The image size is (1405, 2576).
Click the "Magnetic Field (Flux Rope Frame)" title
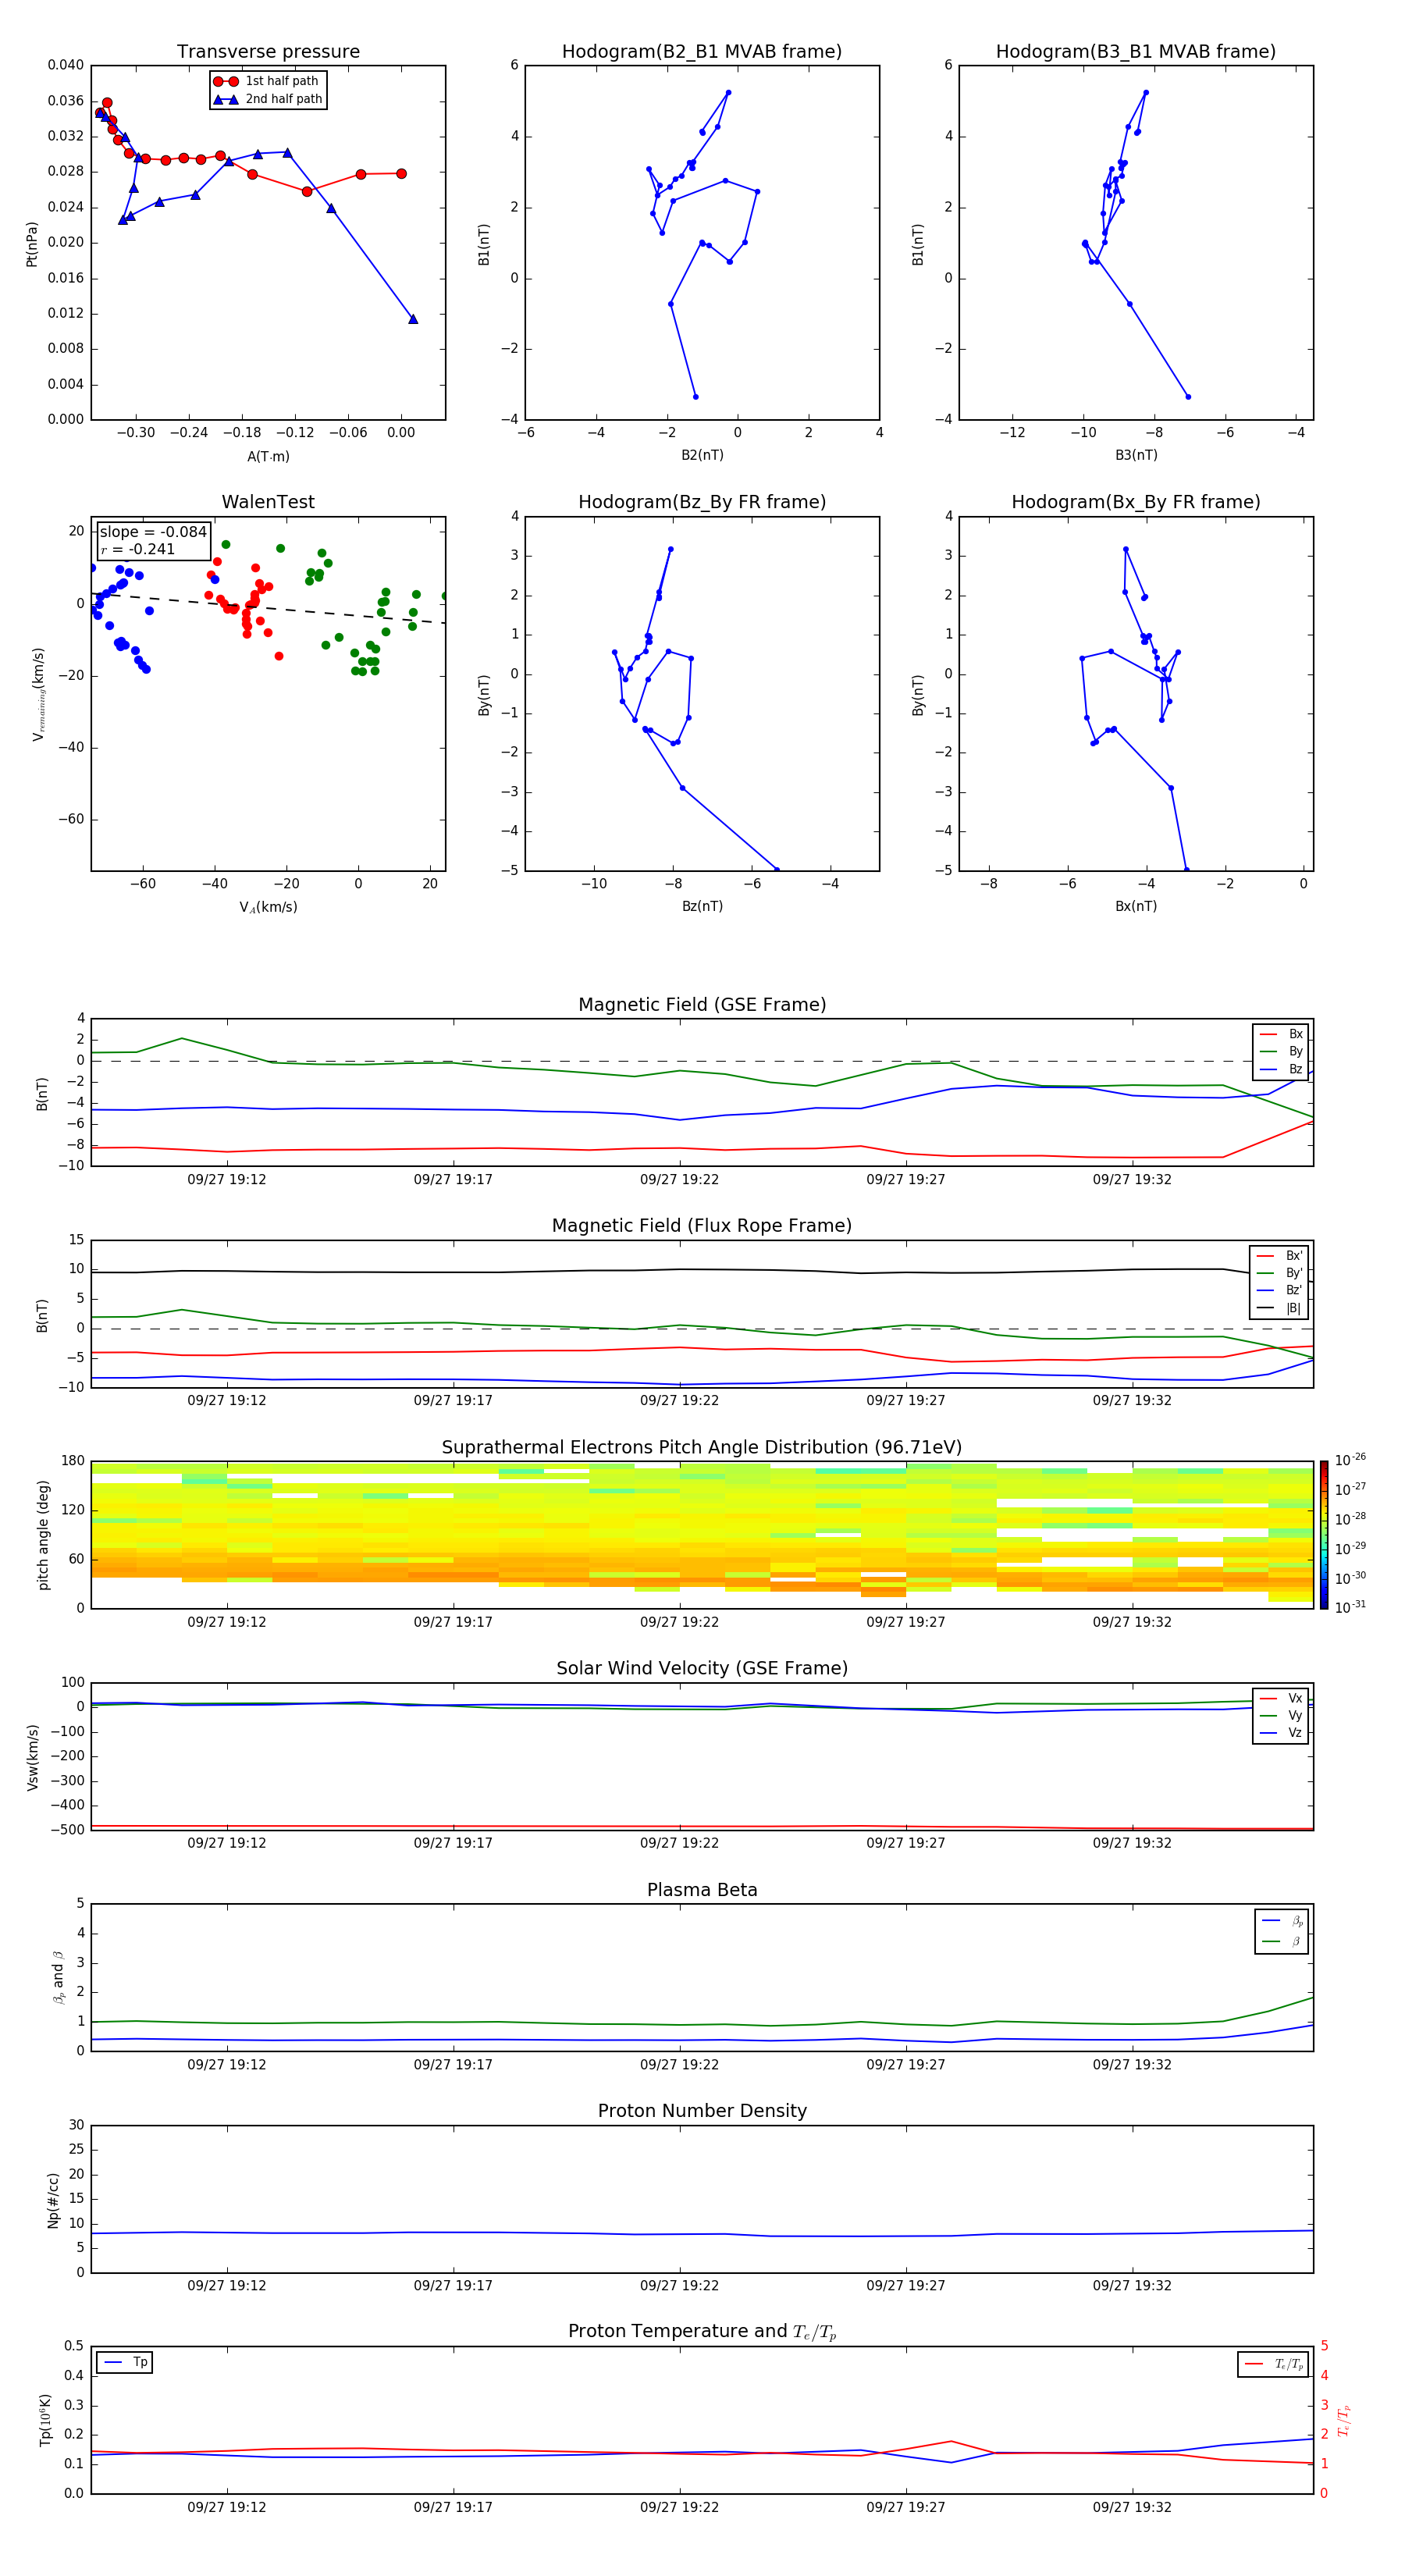(702, 1226)
